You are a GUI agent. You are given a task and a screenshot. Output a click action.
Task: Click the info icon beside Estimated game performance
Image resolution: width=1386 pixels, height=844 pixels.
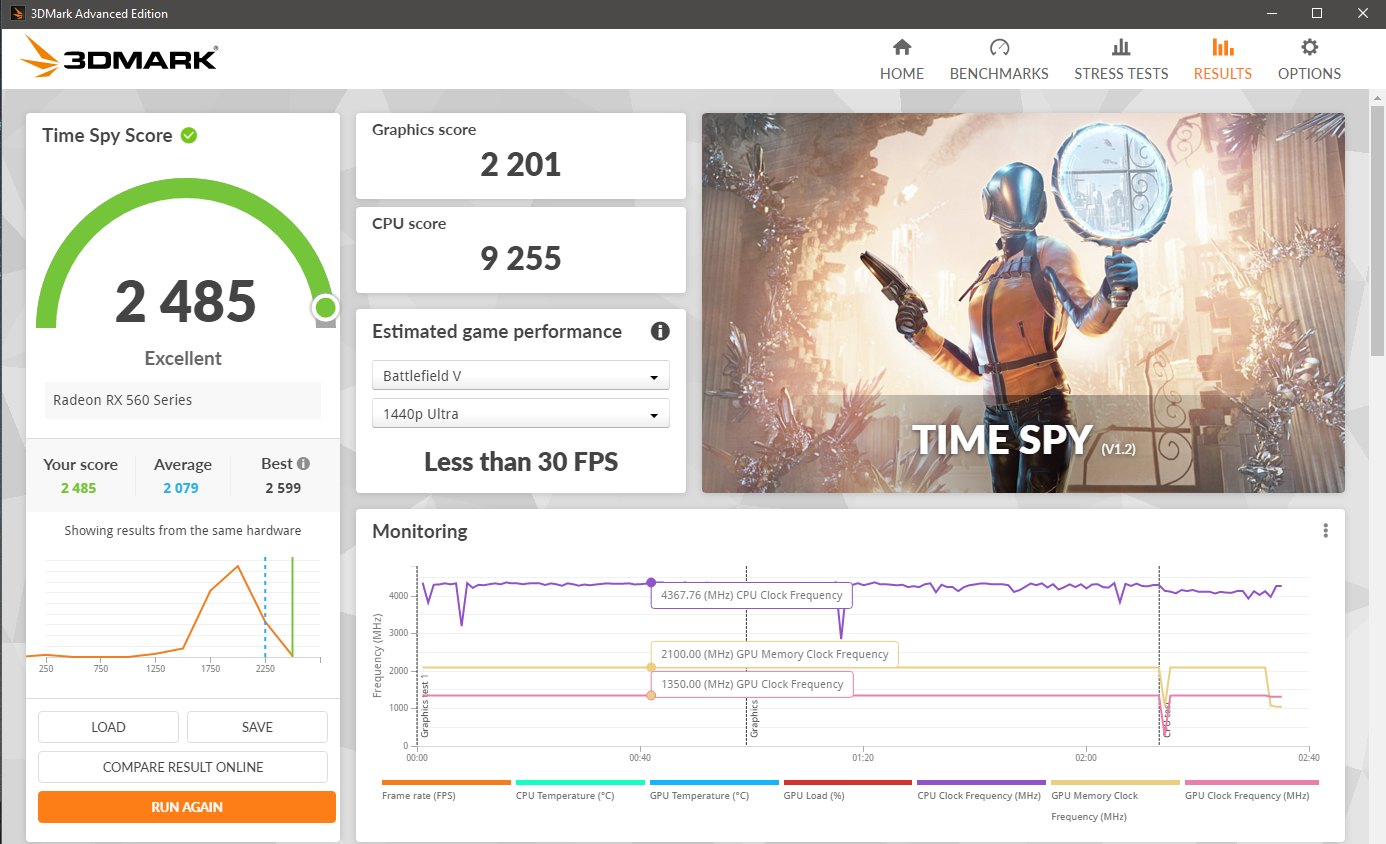pos(660,331)
